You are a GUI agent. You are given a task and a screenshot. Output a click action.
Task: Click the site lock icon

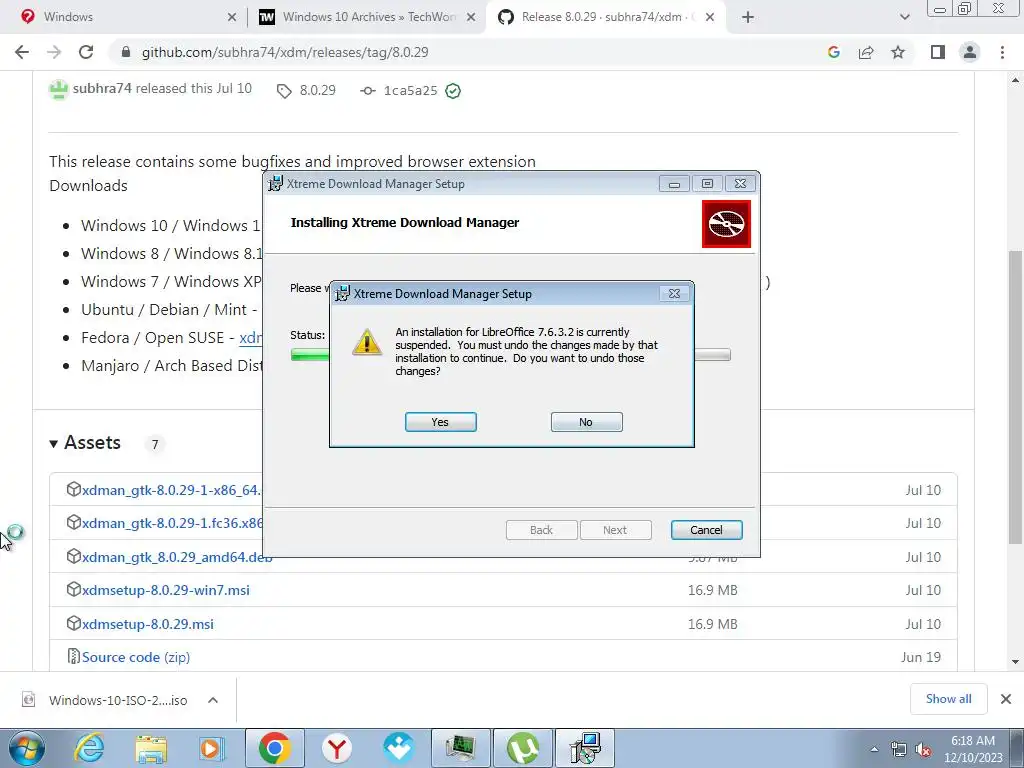(126, 52)
